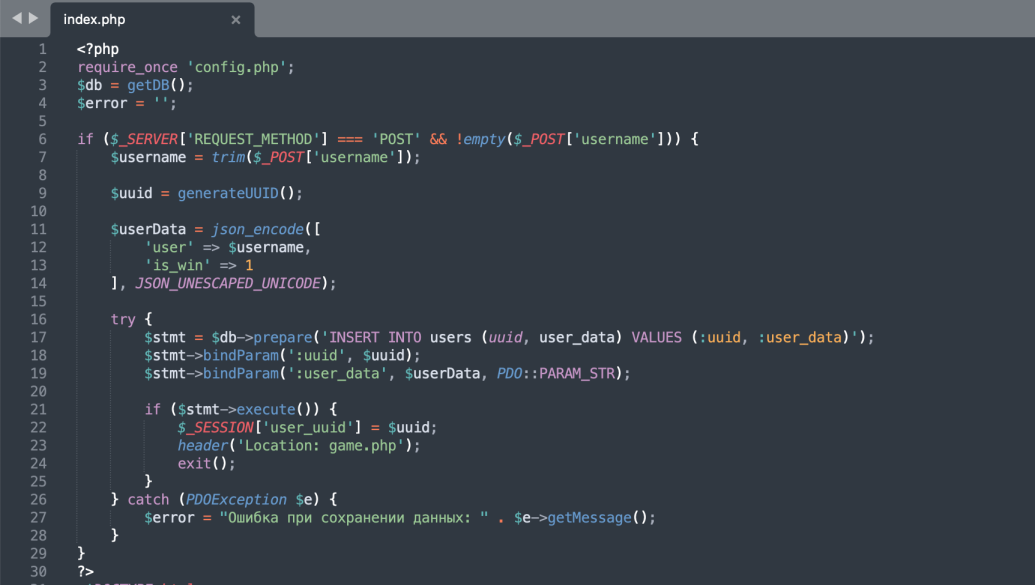This screenshot has width=1035, height=585.
Task: Click the 'POST' string literal
Action: pyautogui.click(x=396, y=139)
